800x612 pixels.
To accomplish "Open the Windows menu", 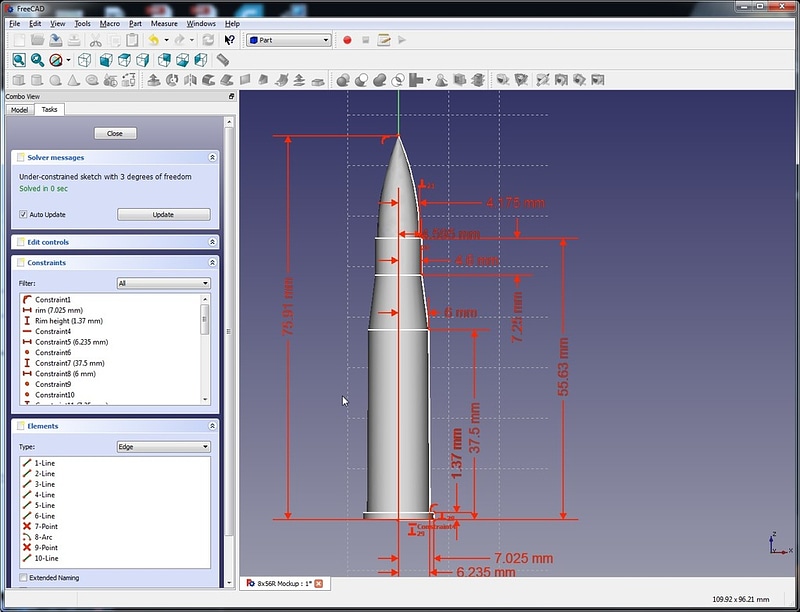I will (201, 23).
